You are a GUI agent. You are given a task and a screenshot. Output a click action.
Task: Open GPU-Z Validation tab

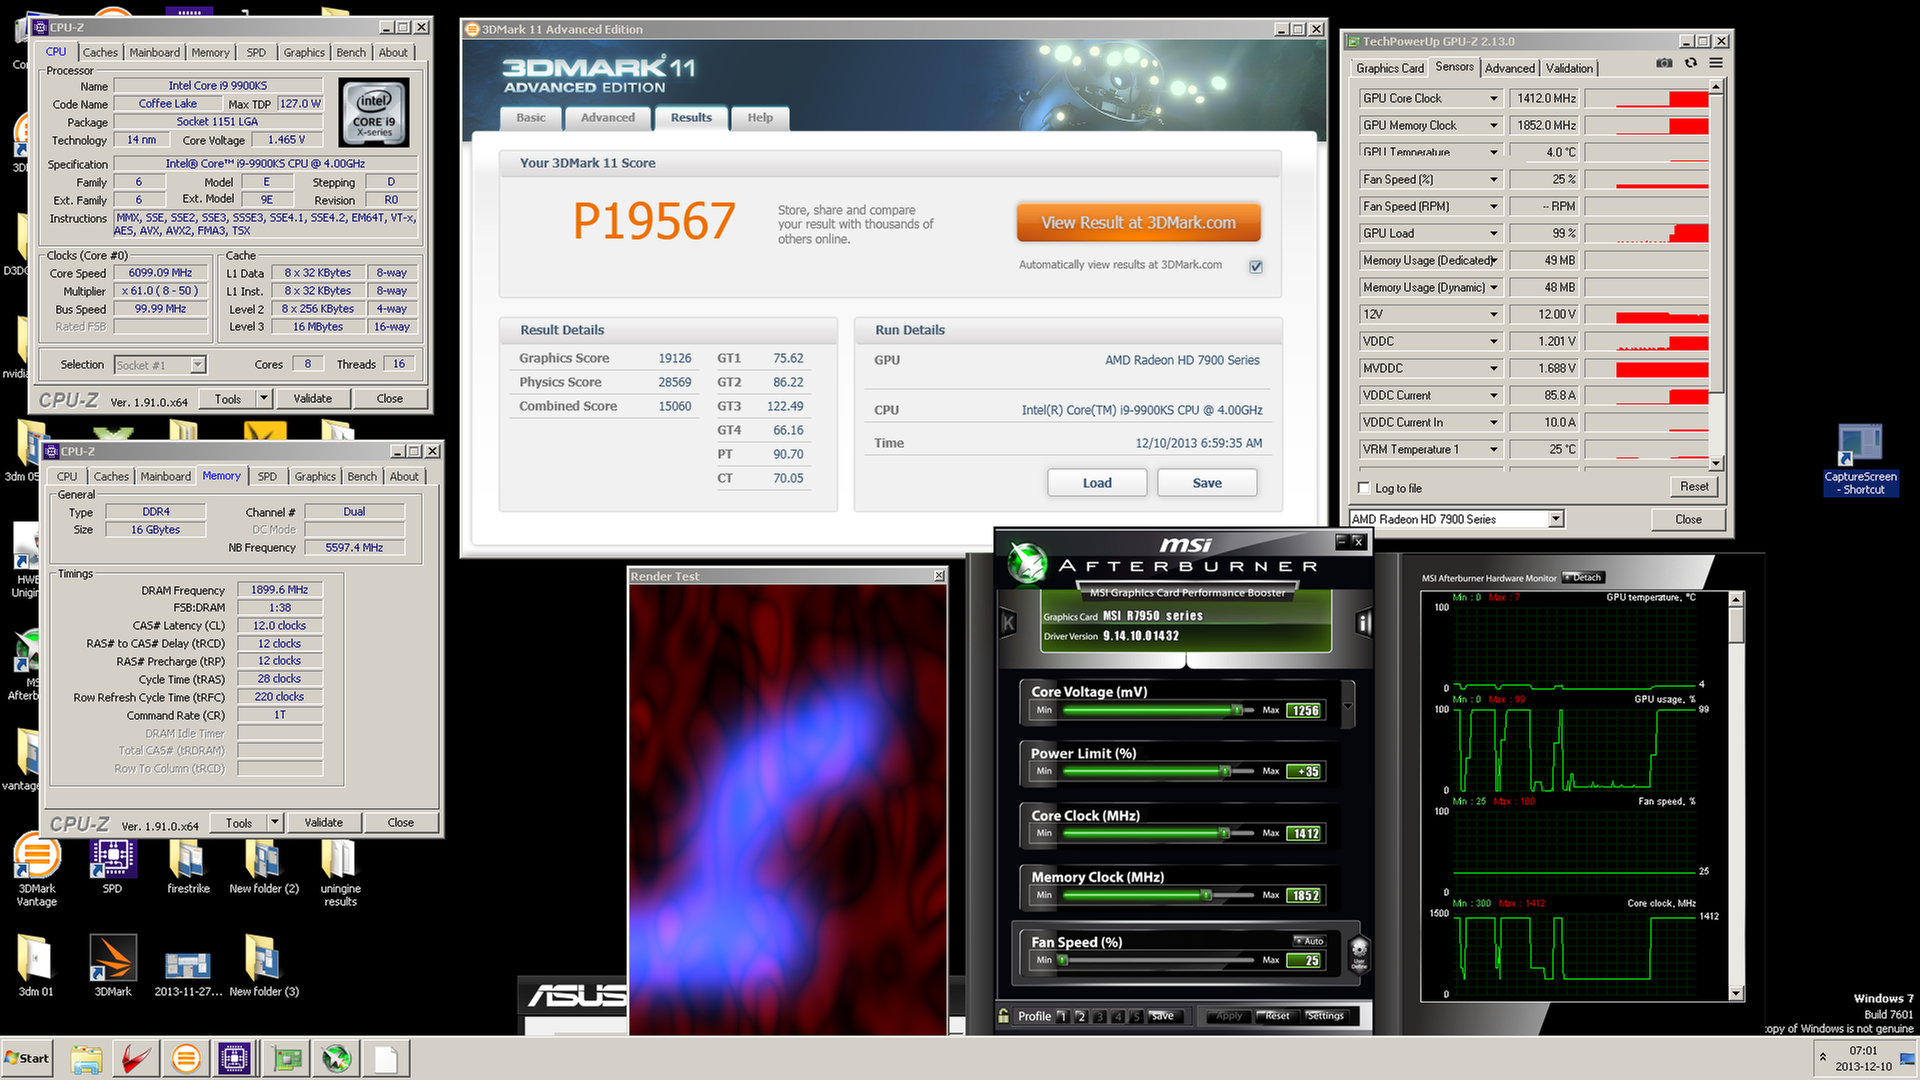1569,68
